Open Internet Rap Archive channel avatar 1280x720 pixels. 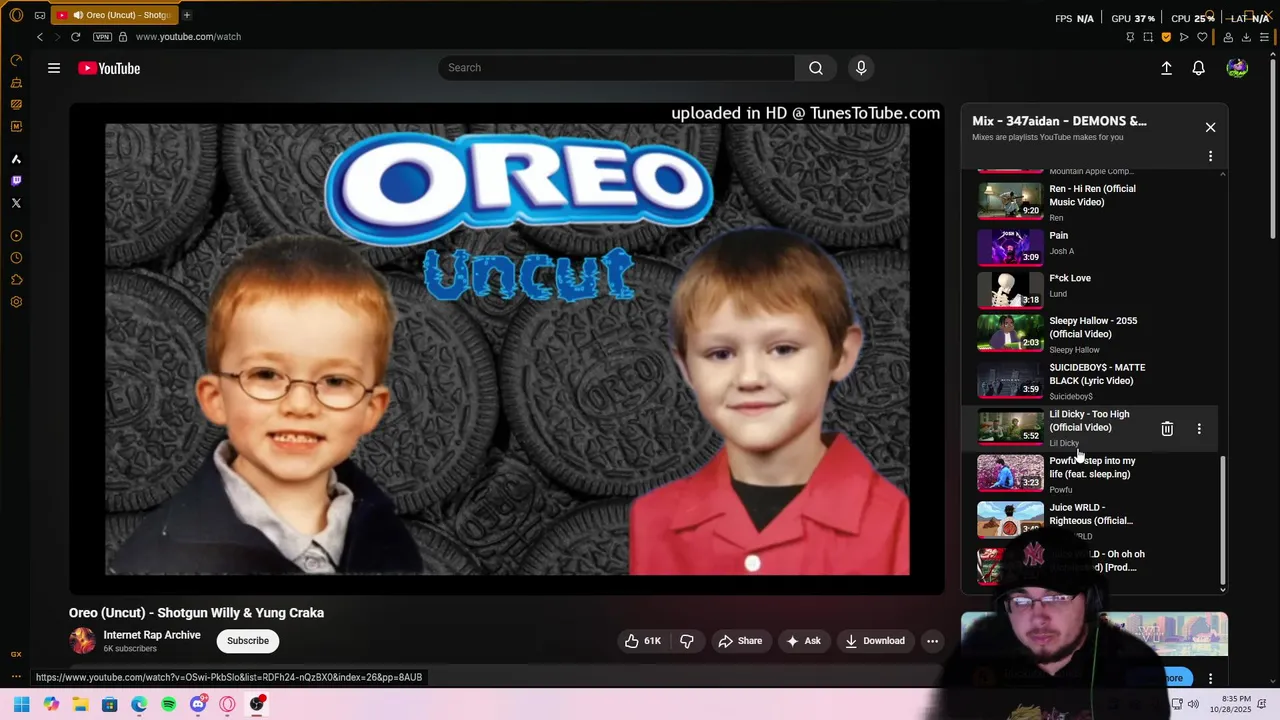pos(82,641)
